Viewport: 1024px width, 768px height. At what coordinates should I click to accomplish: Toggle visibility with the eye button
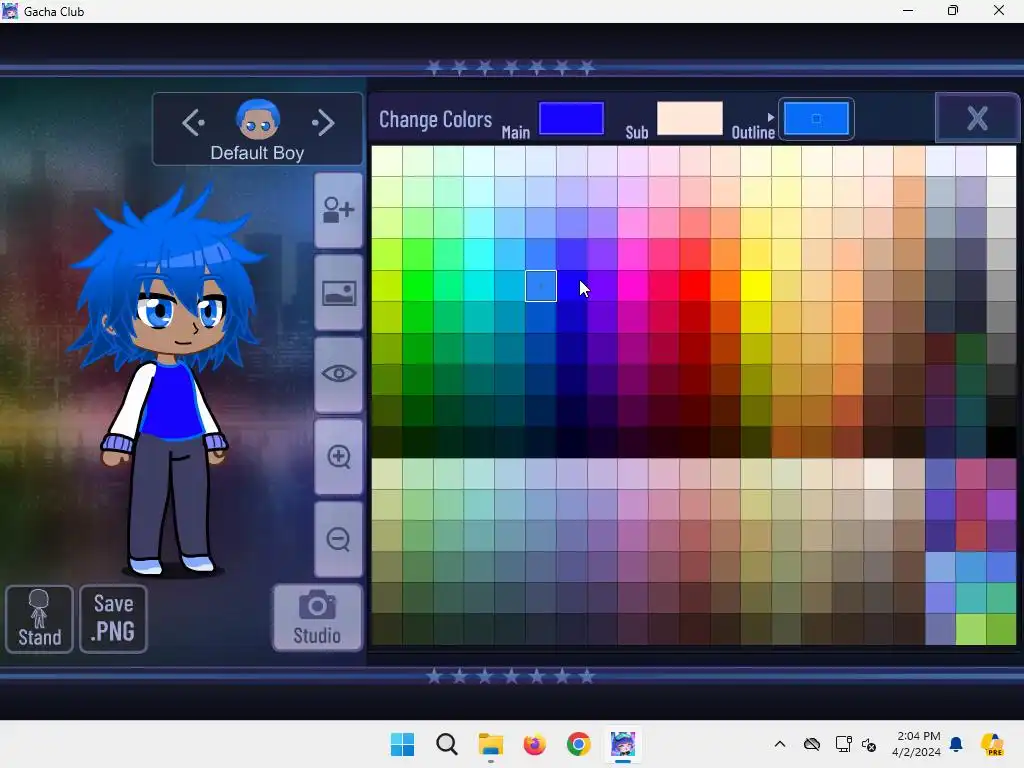click(x=338, y=374)
